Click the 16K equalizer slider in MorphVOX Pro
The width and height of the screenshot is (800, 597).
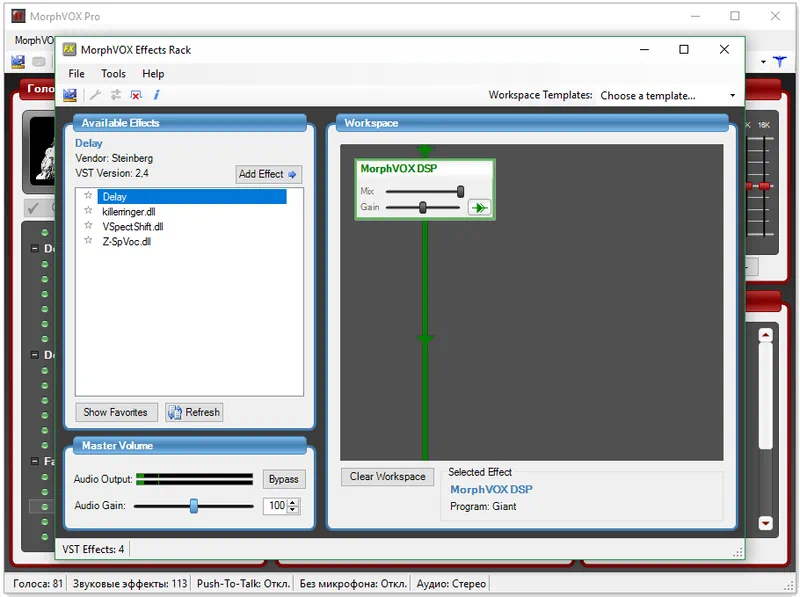pos(764,187)
